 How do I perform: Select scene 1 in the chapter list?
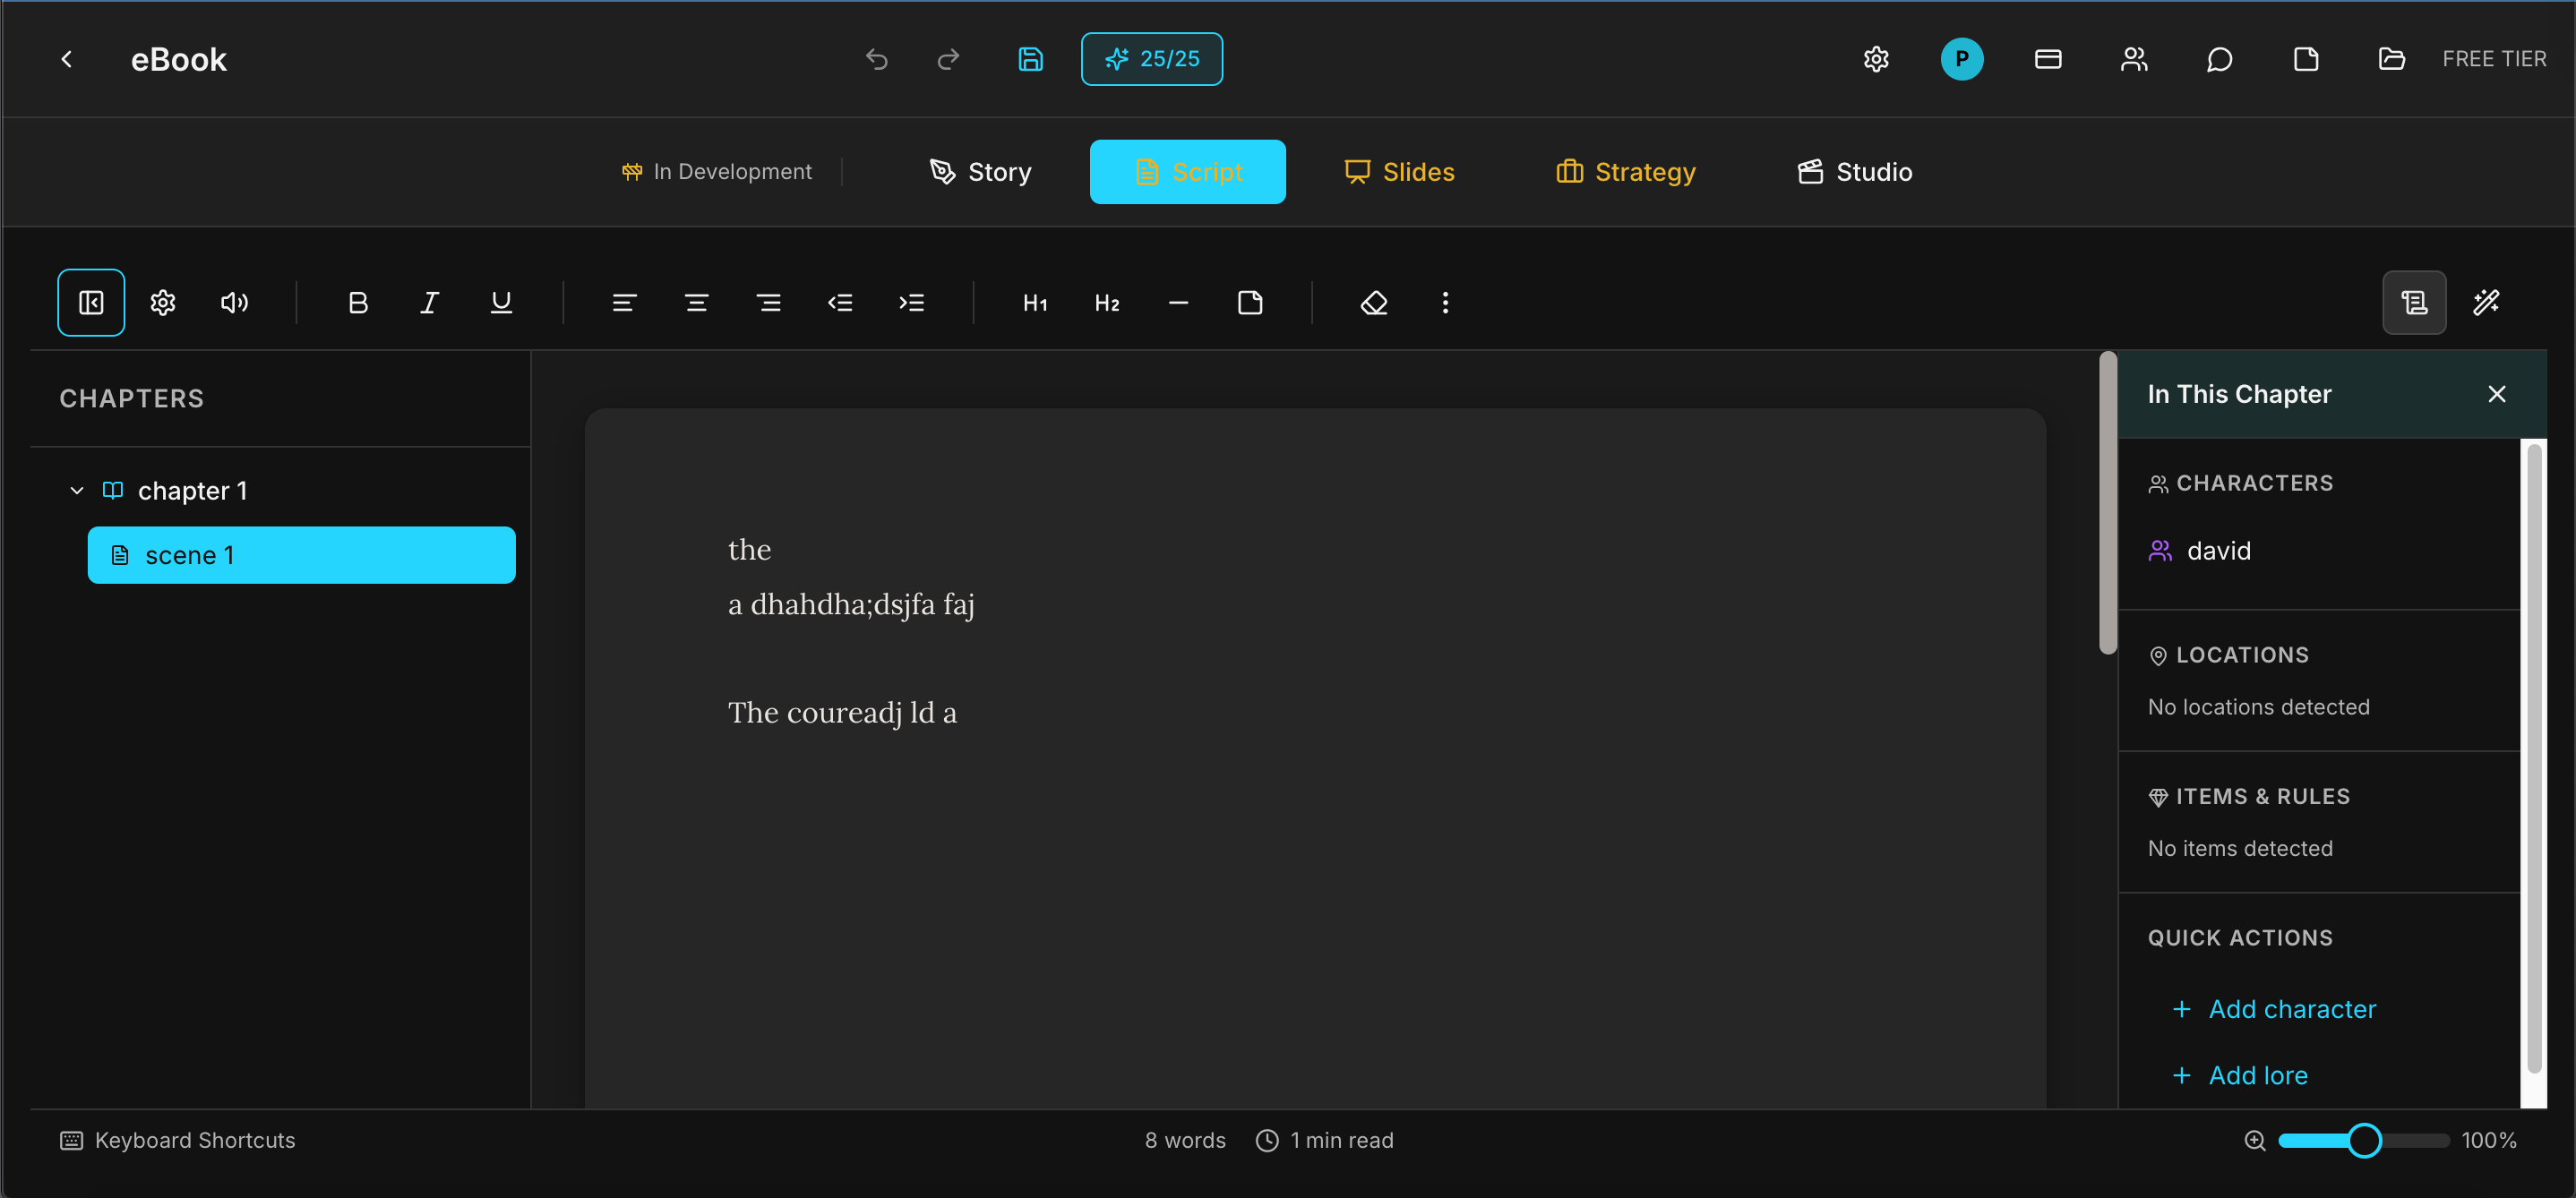(301, 555)
